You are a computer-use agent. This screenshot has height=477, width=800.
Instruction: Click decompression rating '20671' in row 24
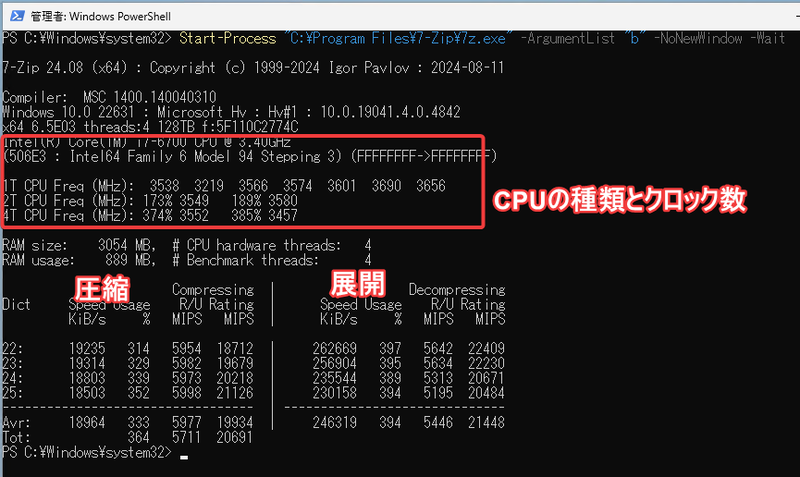click(486, 379)
